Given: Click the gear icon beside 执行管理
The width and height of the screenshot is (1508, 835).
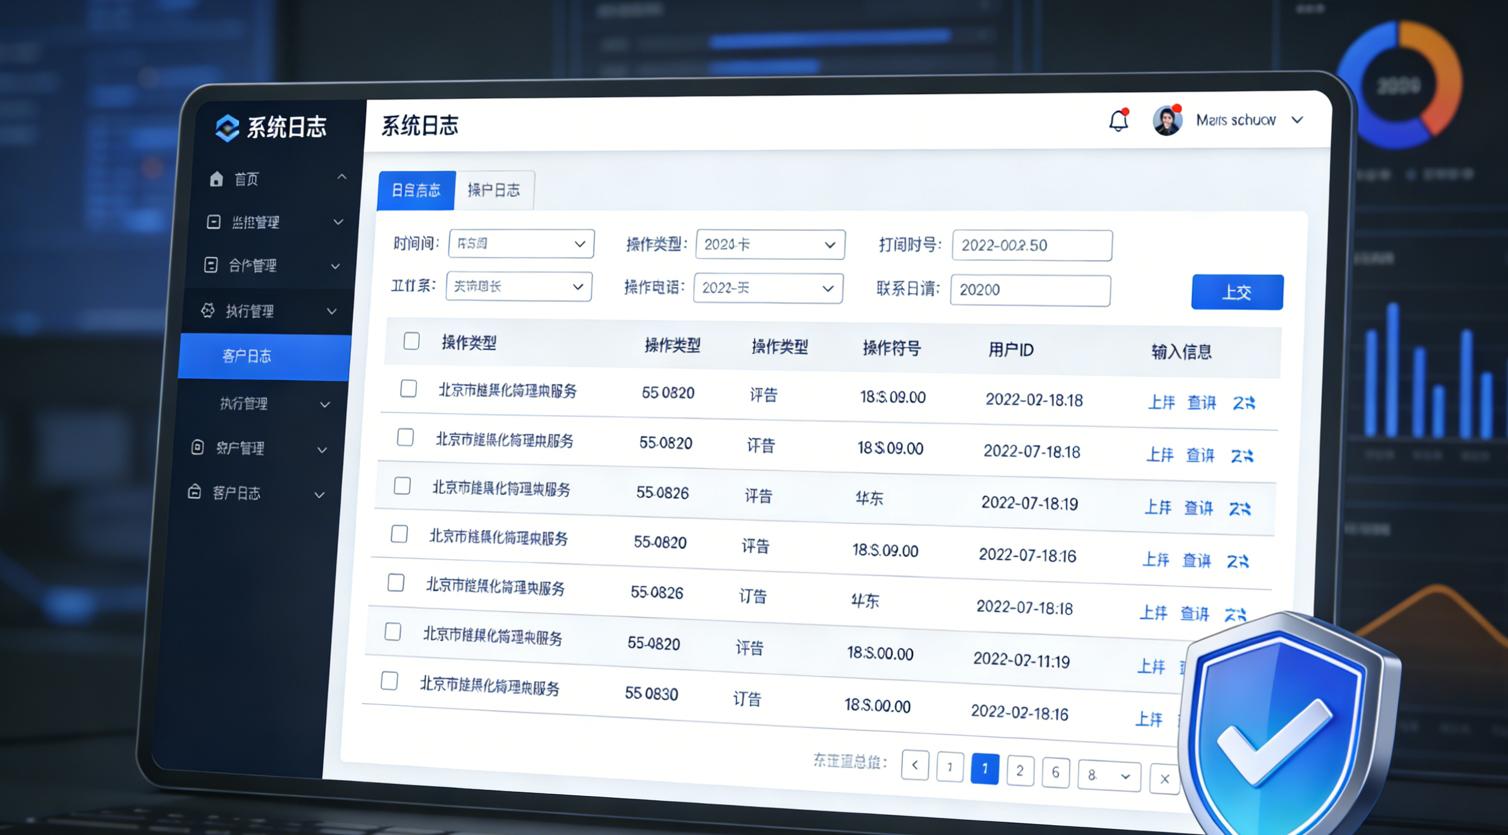Looking at the screenshot, I should [x=207, y=311].
